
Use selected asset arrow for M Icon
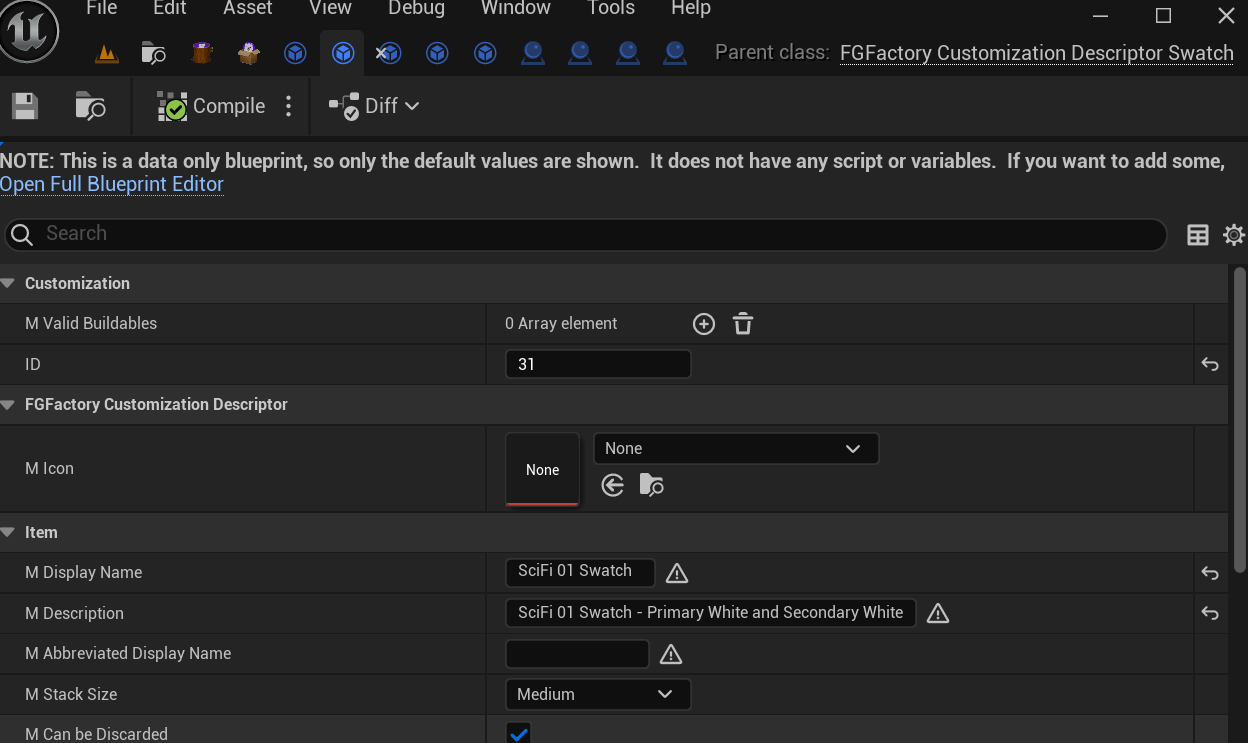click(x=613, y=486)
